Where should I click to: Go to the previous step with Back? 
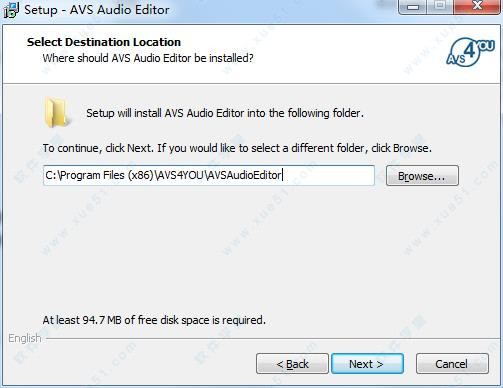tap(292, 364)
